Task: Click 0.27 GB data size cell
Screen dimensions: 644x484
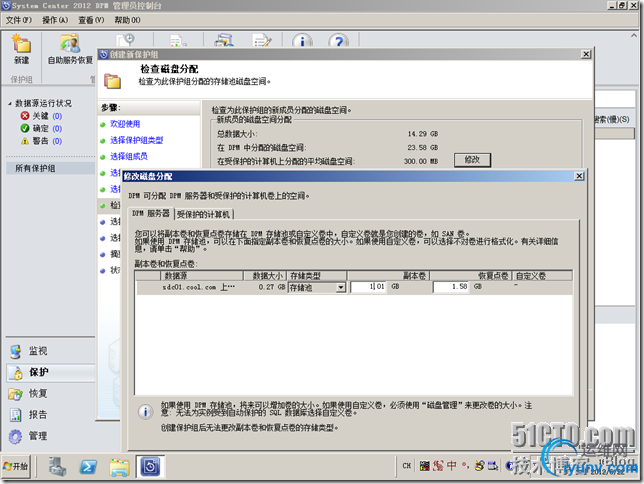Action: (271, 287)
